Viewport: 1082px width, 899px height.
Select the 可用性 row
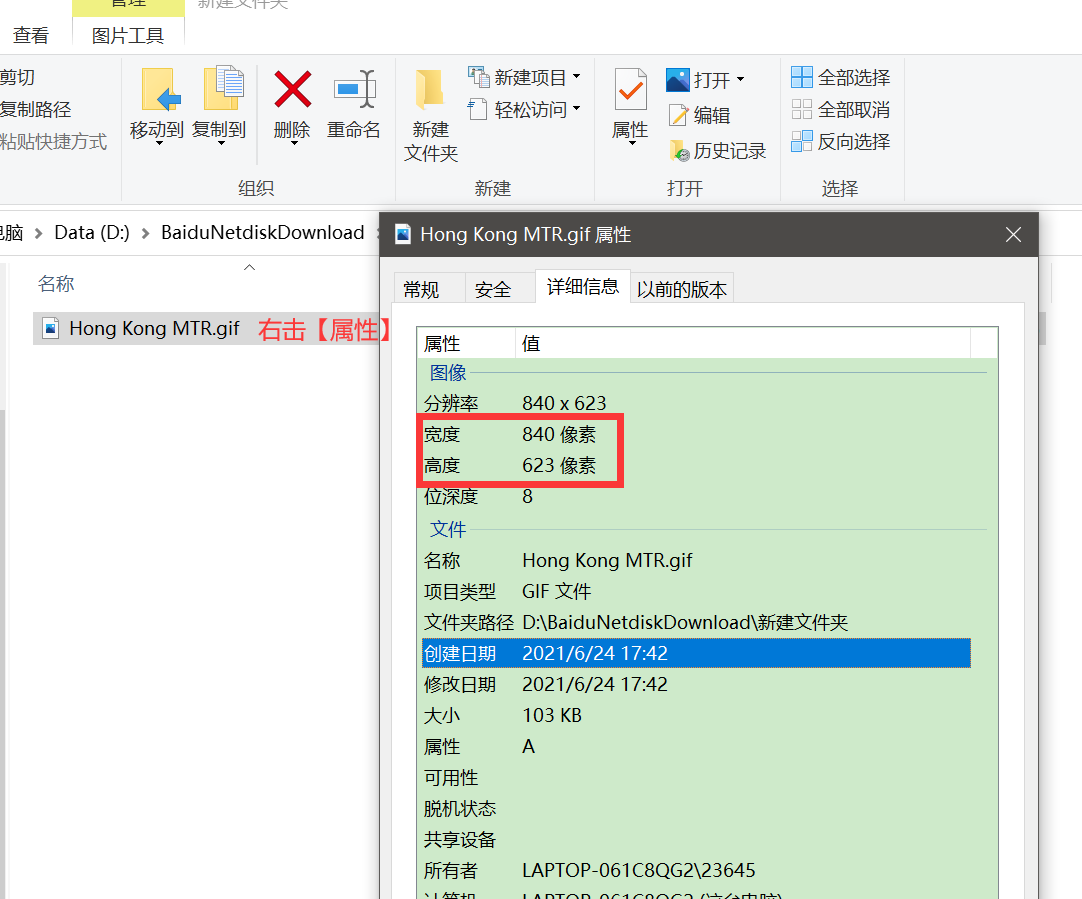(x=696, y=778)
